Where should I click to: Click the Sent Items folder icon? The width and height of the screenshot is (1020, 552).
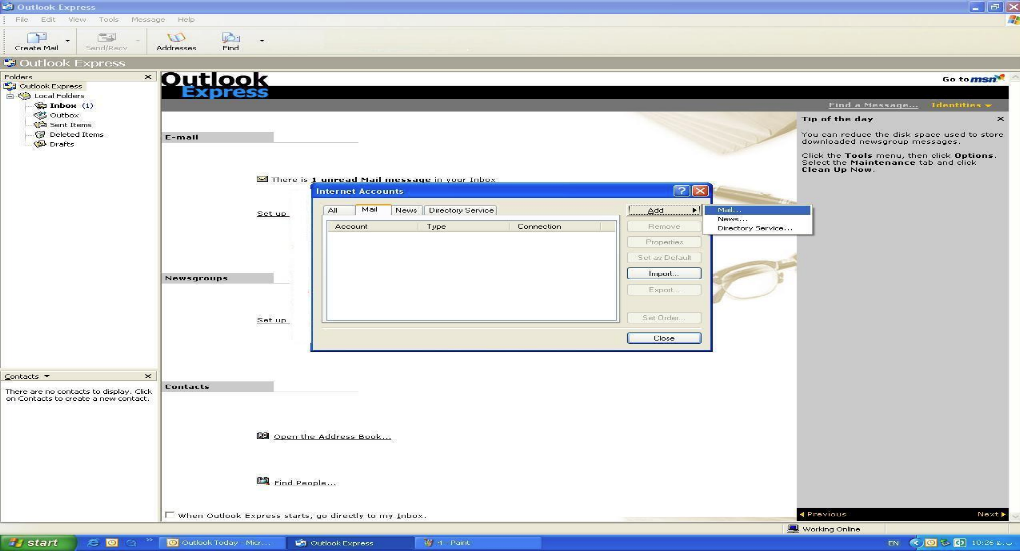(x=40, y=125)
